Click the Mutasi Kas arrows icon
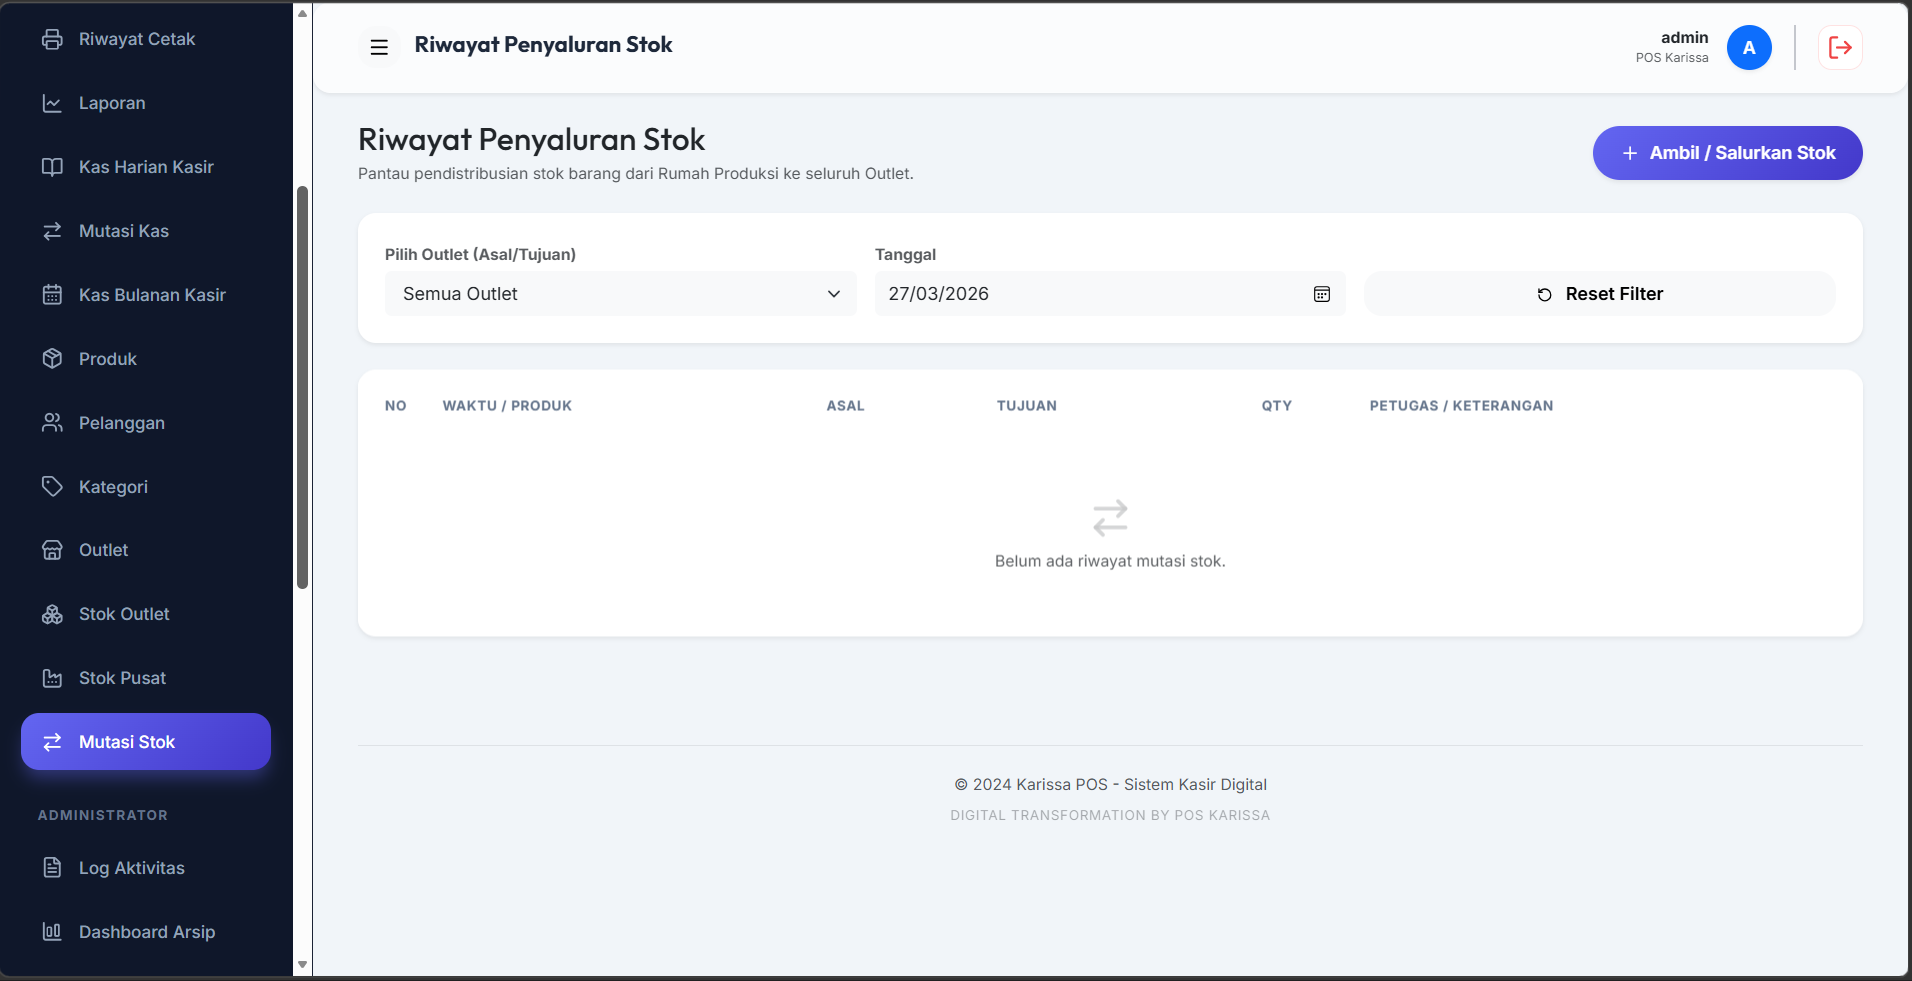This screenshot has width=1912, height=981. coord(52,231)
